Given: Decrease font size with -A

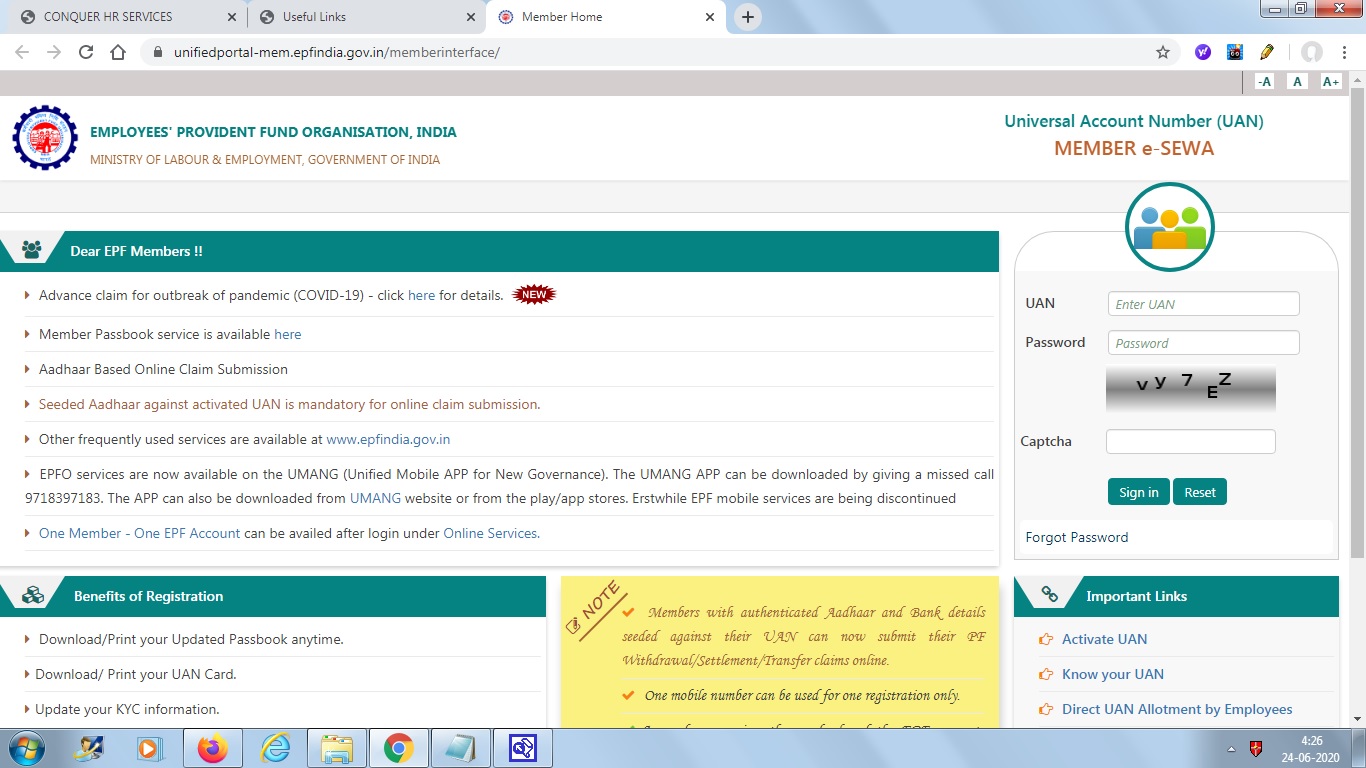Looking at the screenshot, I should (1265, 82).
